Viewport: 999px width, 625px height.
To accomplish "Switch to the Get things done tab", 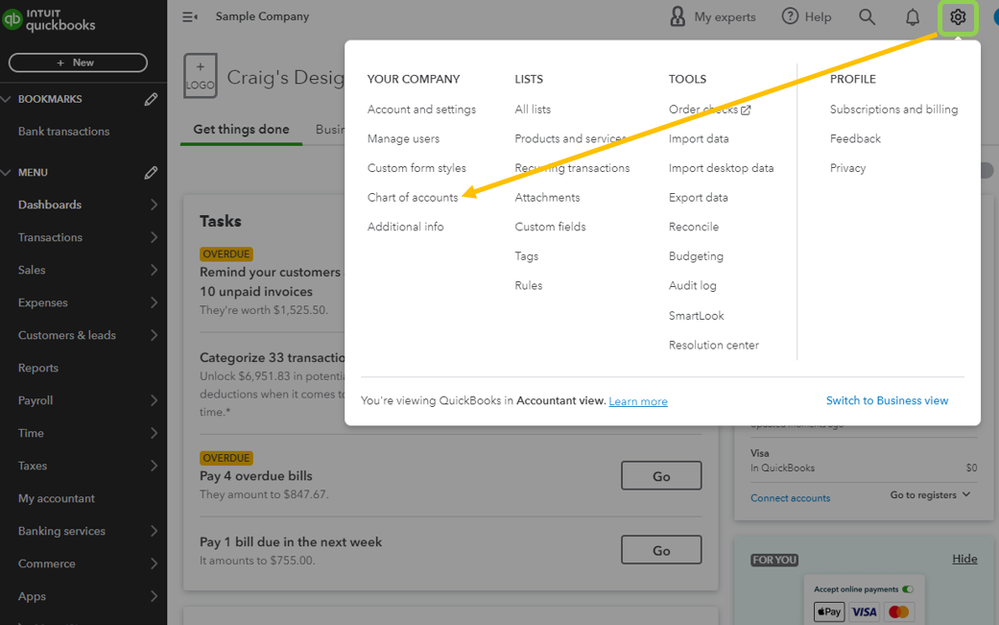I will pos(241,130).
